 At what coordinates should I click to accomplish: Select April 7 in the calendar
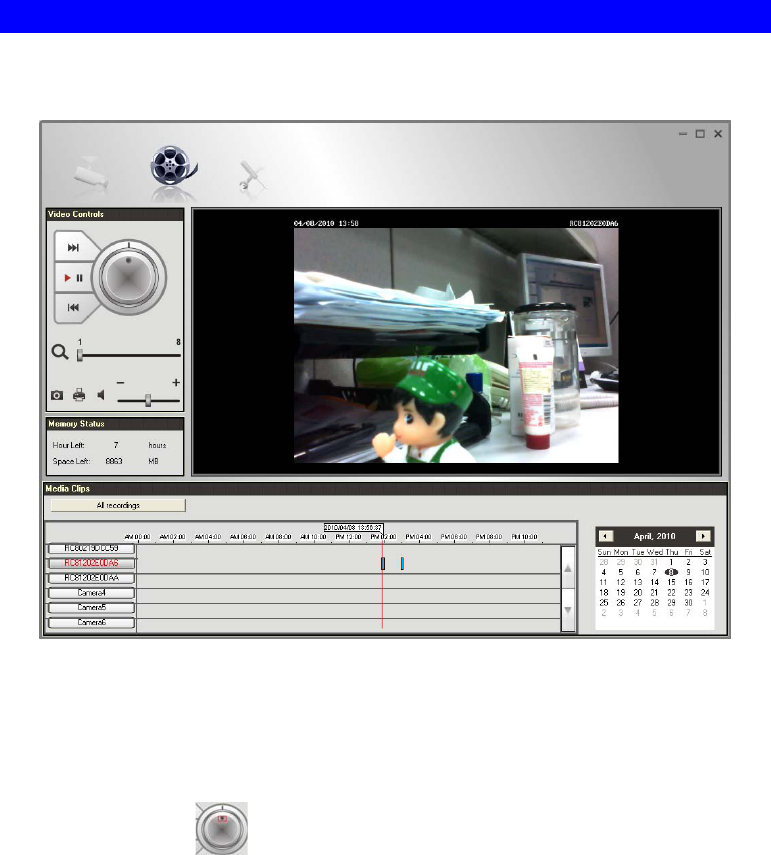[654, 572]
